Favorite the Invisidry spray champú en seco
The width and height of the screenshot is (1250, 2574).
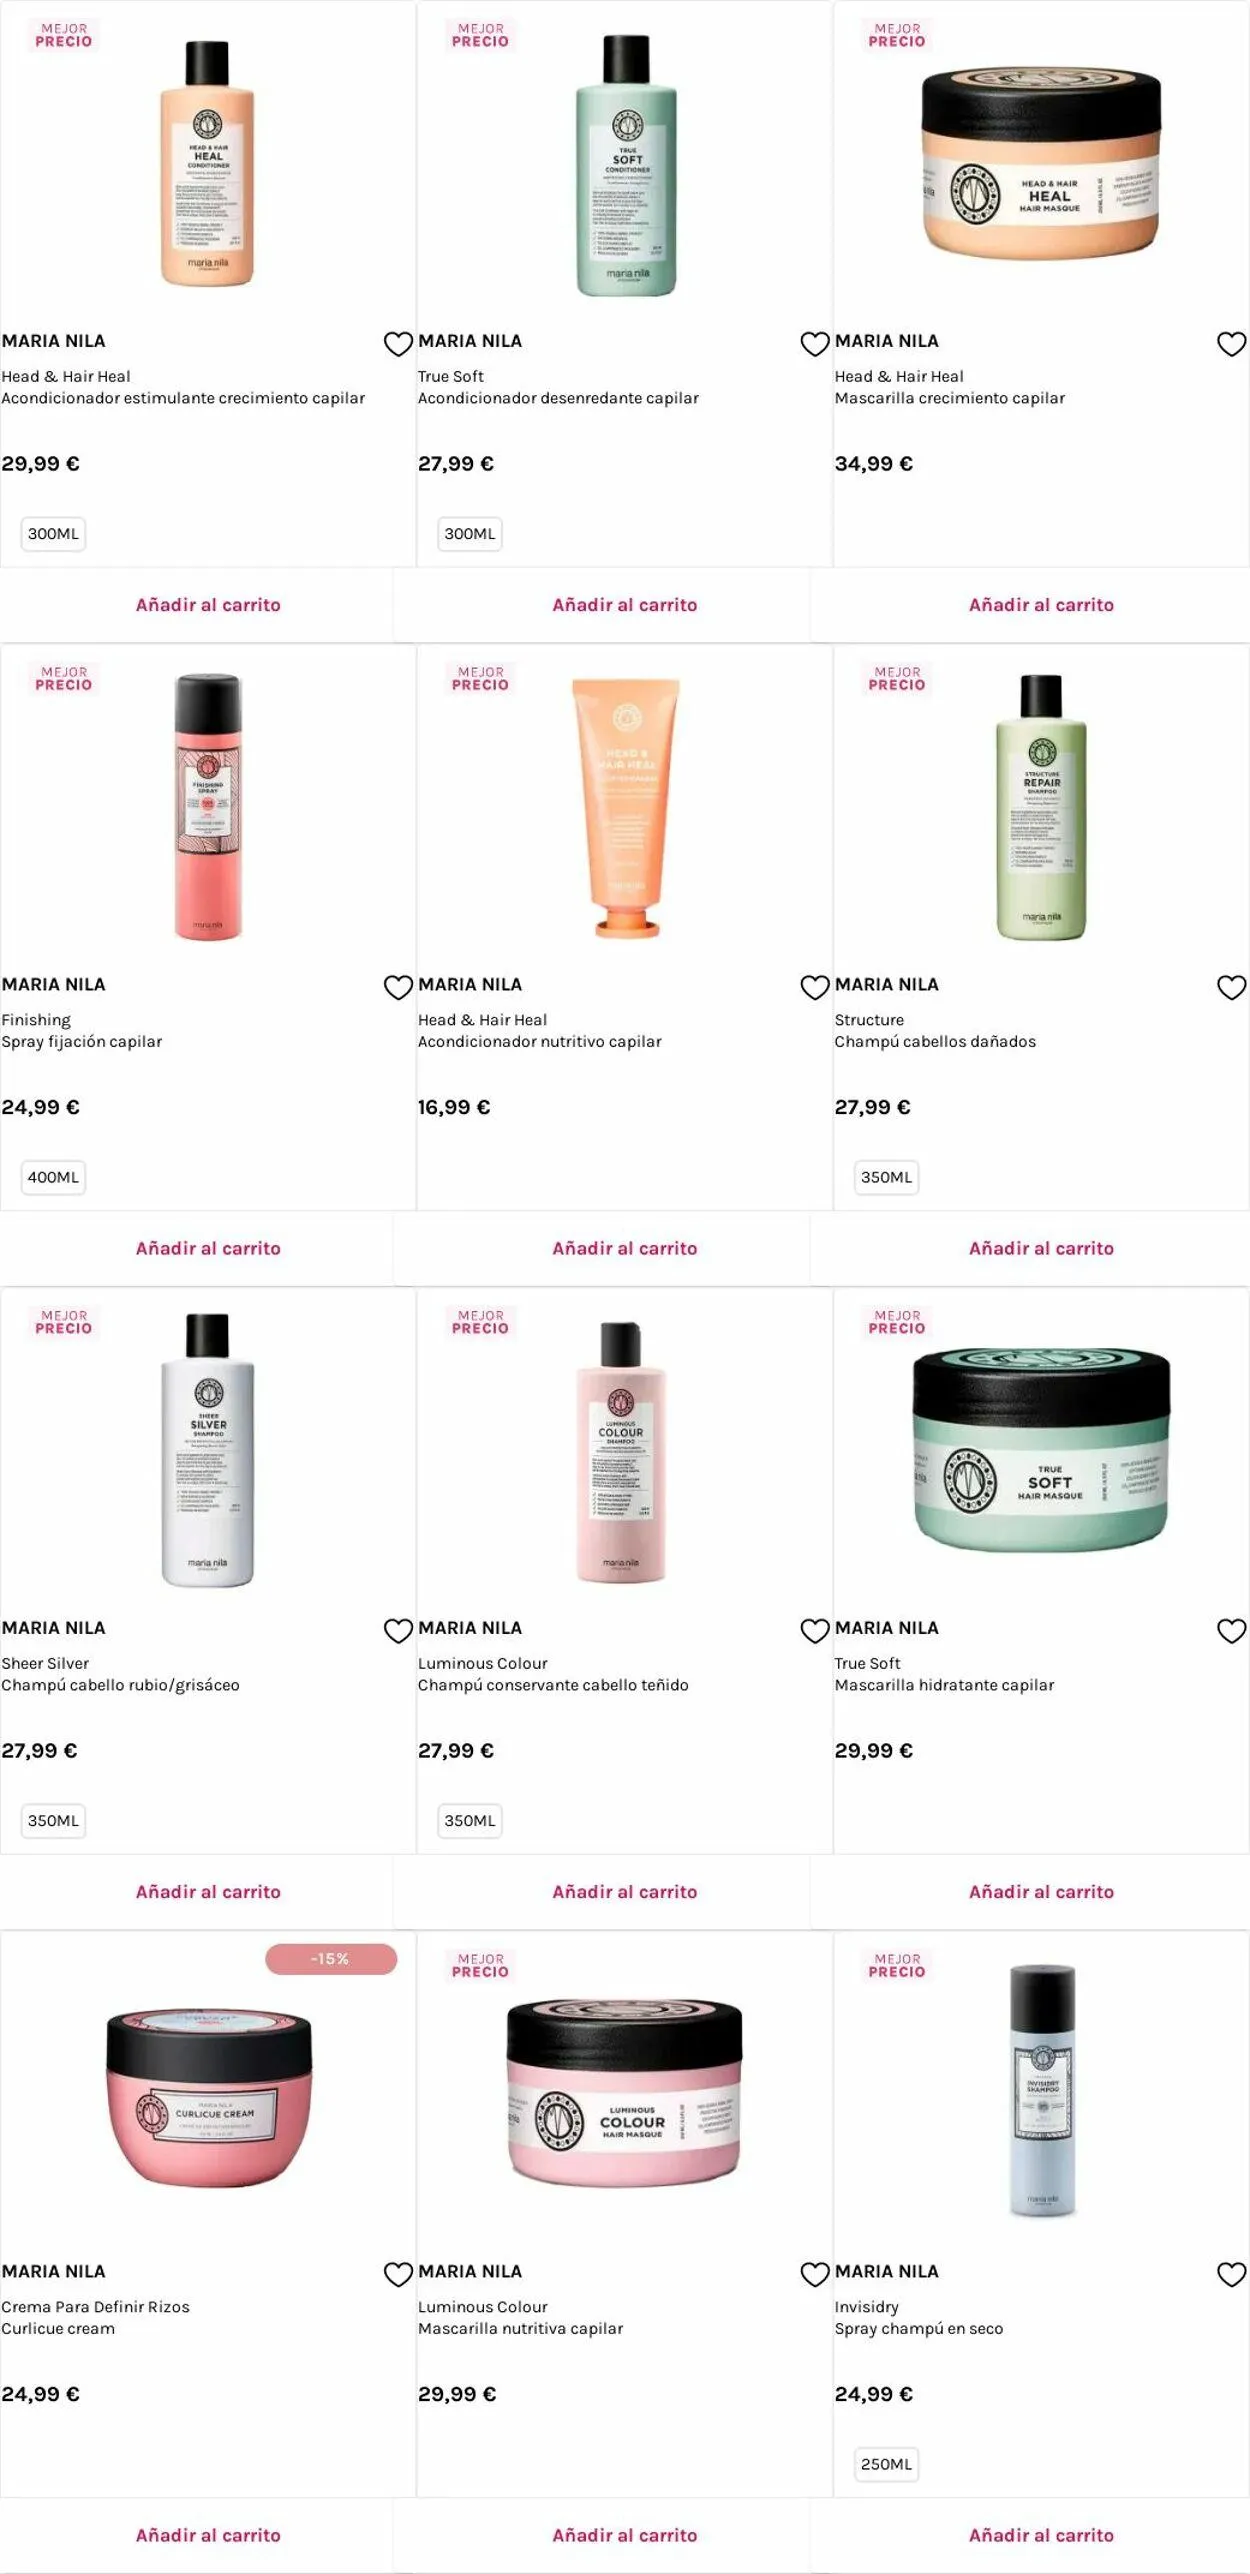tap(1231, 2274)
